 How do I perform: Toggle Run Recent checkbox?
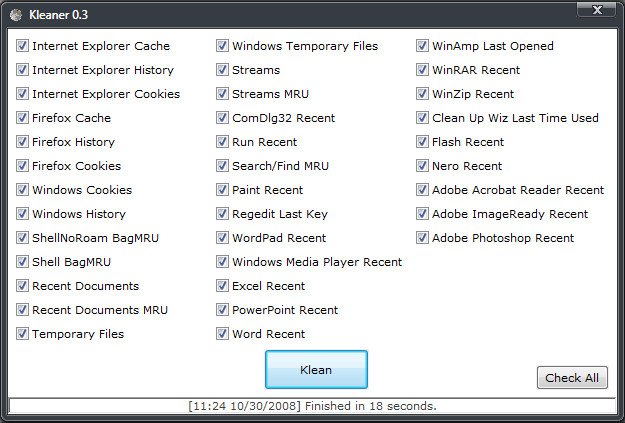pyautogui.click(x=222, y=142)
